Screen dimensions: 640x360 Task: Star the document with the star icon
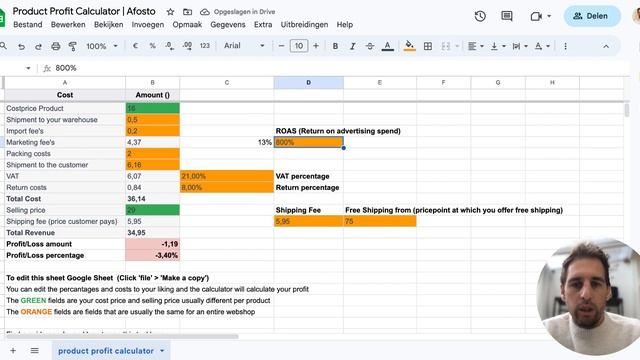(x=171, y=12)
